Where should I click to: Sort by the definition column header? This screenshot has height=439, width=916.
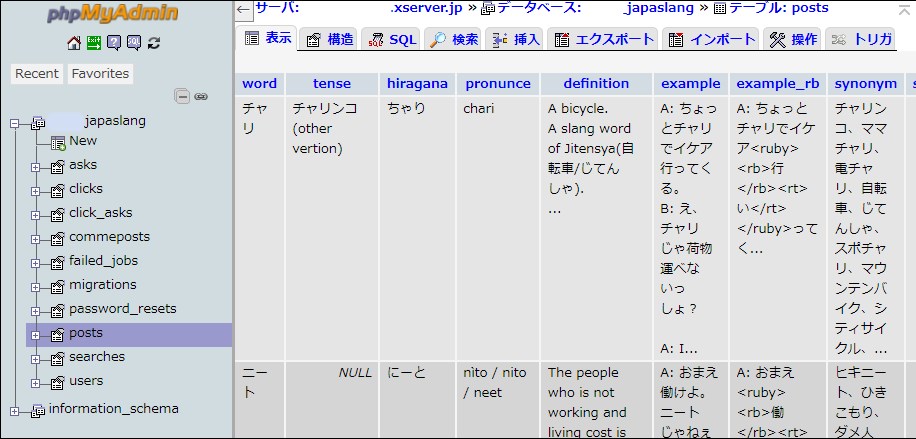pyautogui.click(x=596, y=83)
